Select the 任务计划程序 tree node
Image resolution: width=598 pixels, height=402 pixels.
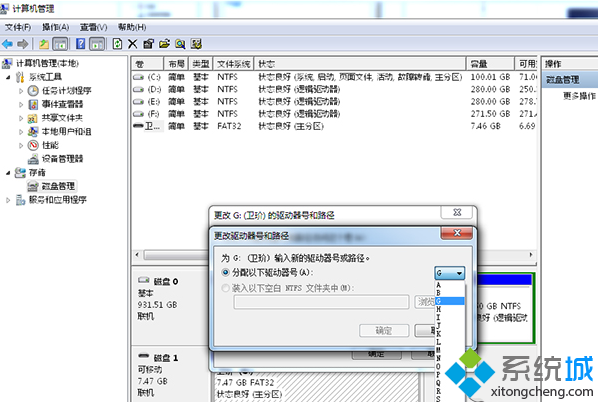67,91
